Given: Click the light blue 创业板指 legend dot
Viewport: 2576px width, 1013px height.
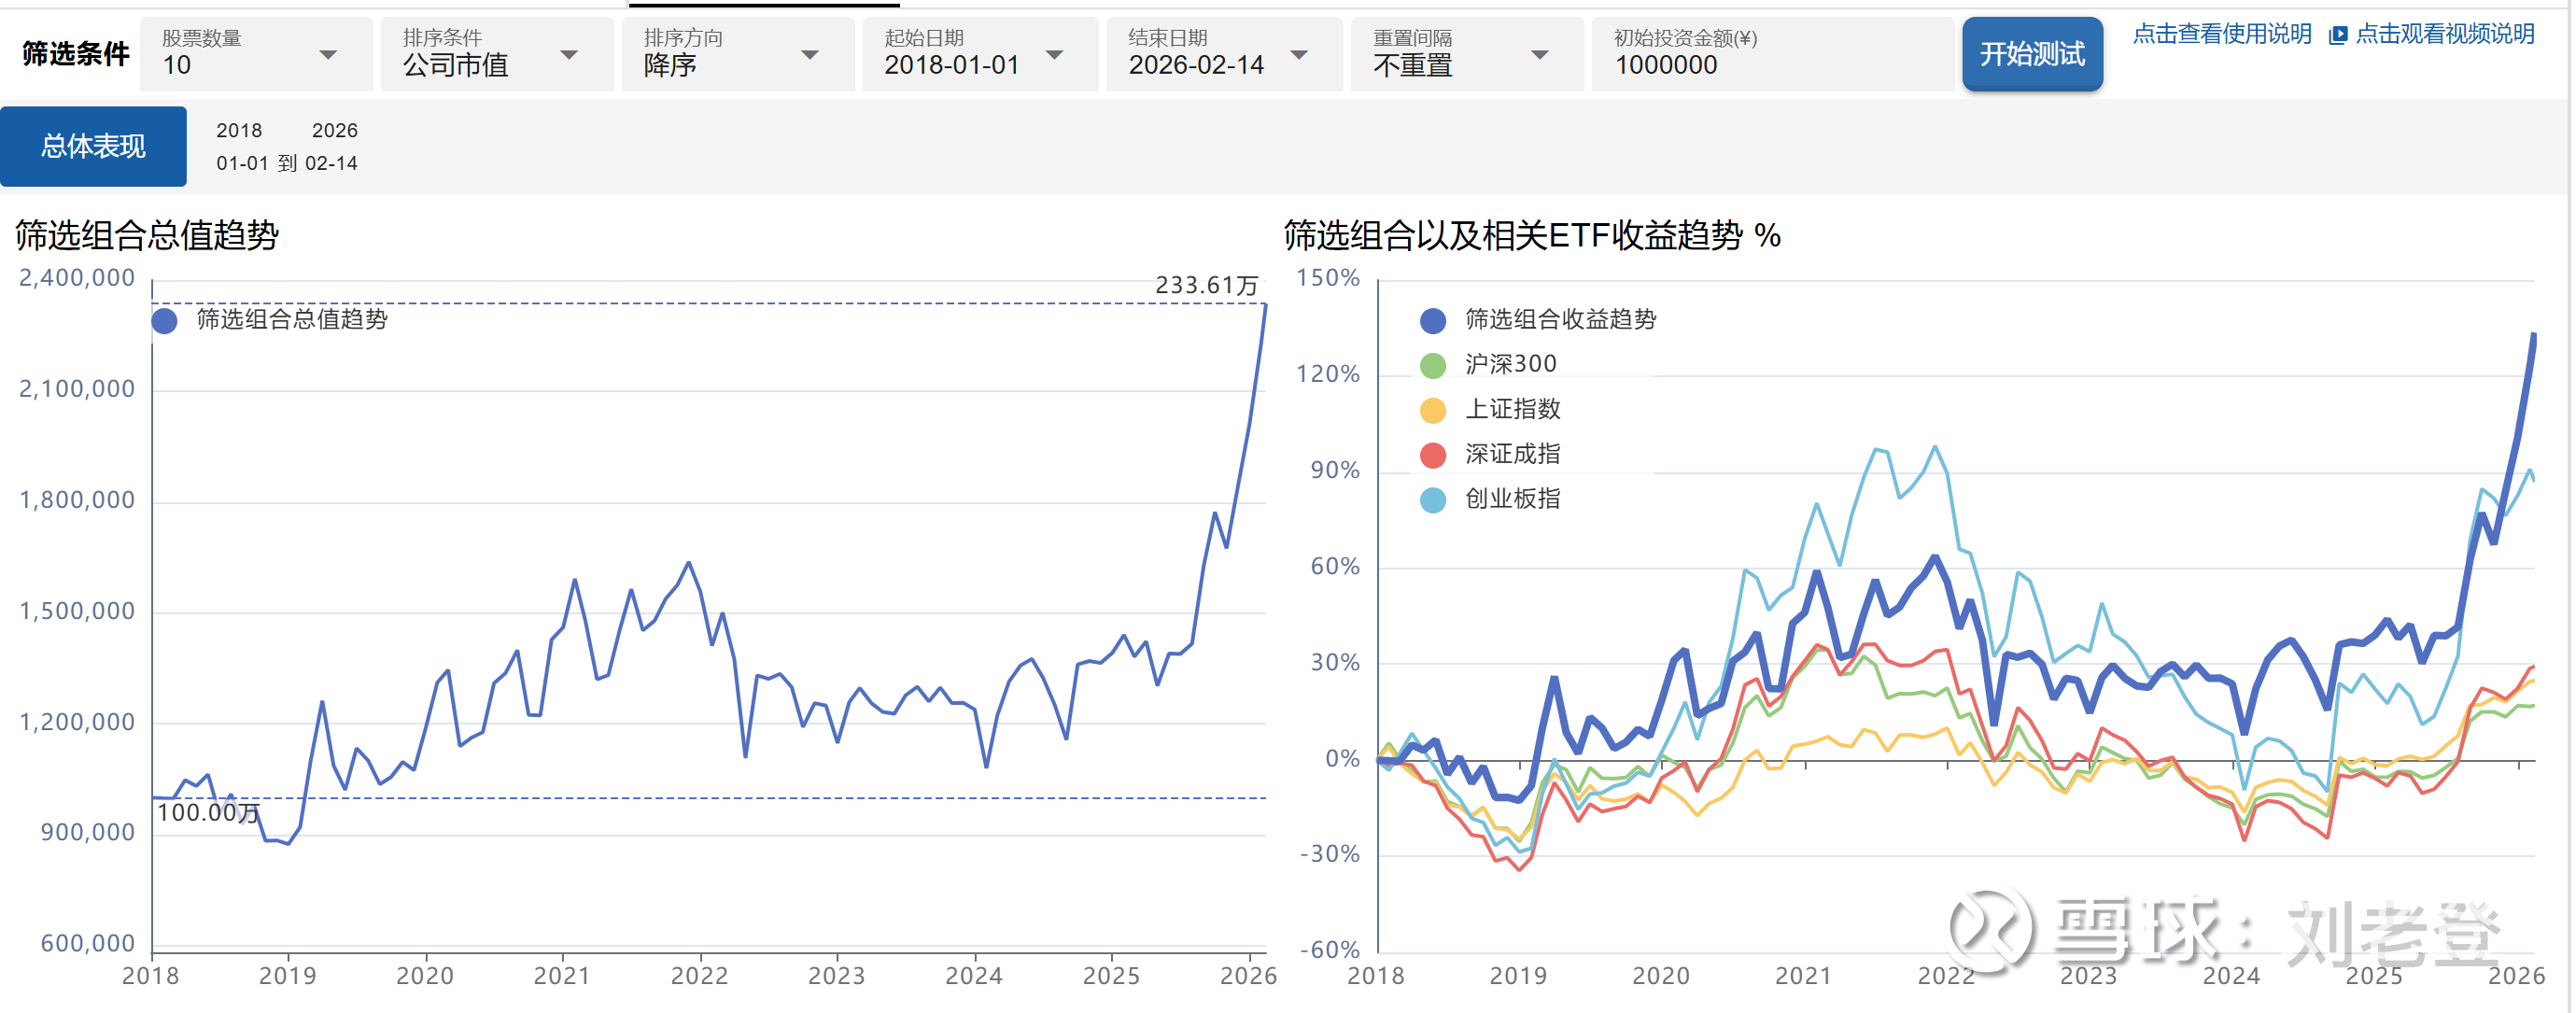Looking at the screenshot, I should click(x=1435, y=501).
